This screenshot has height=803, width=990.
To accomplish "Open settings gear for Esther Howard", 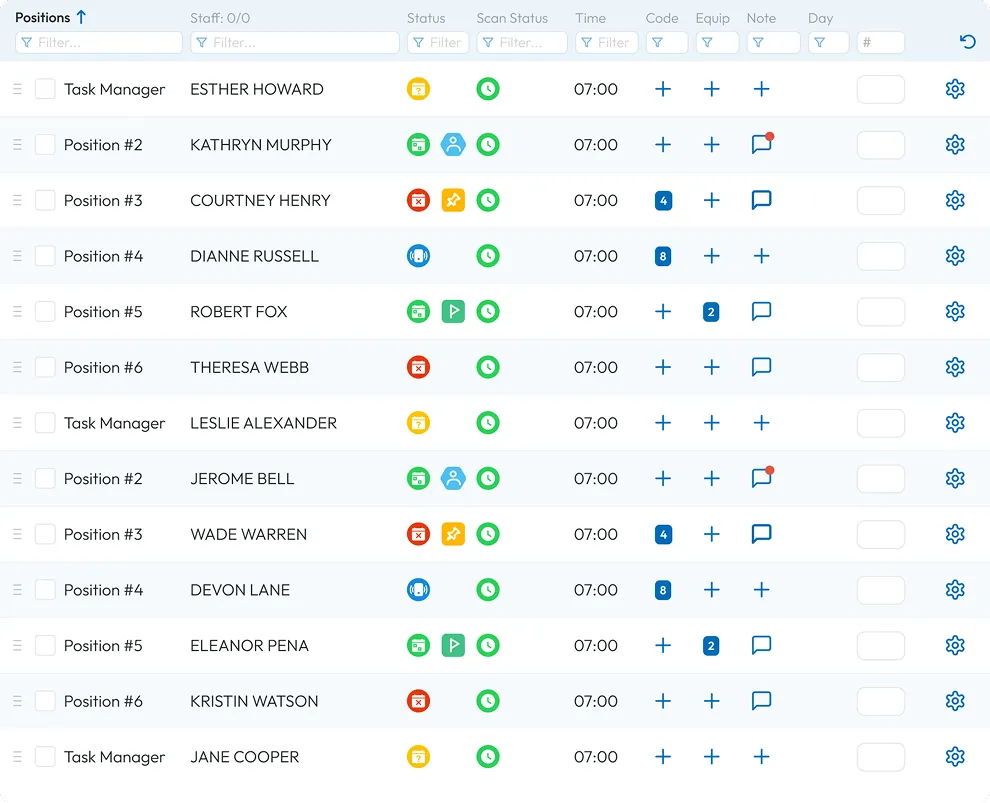I will [954, 89].
